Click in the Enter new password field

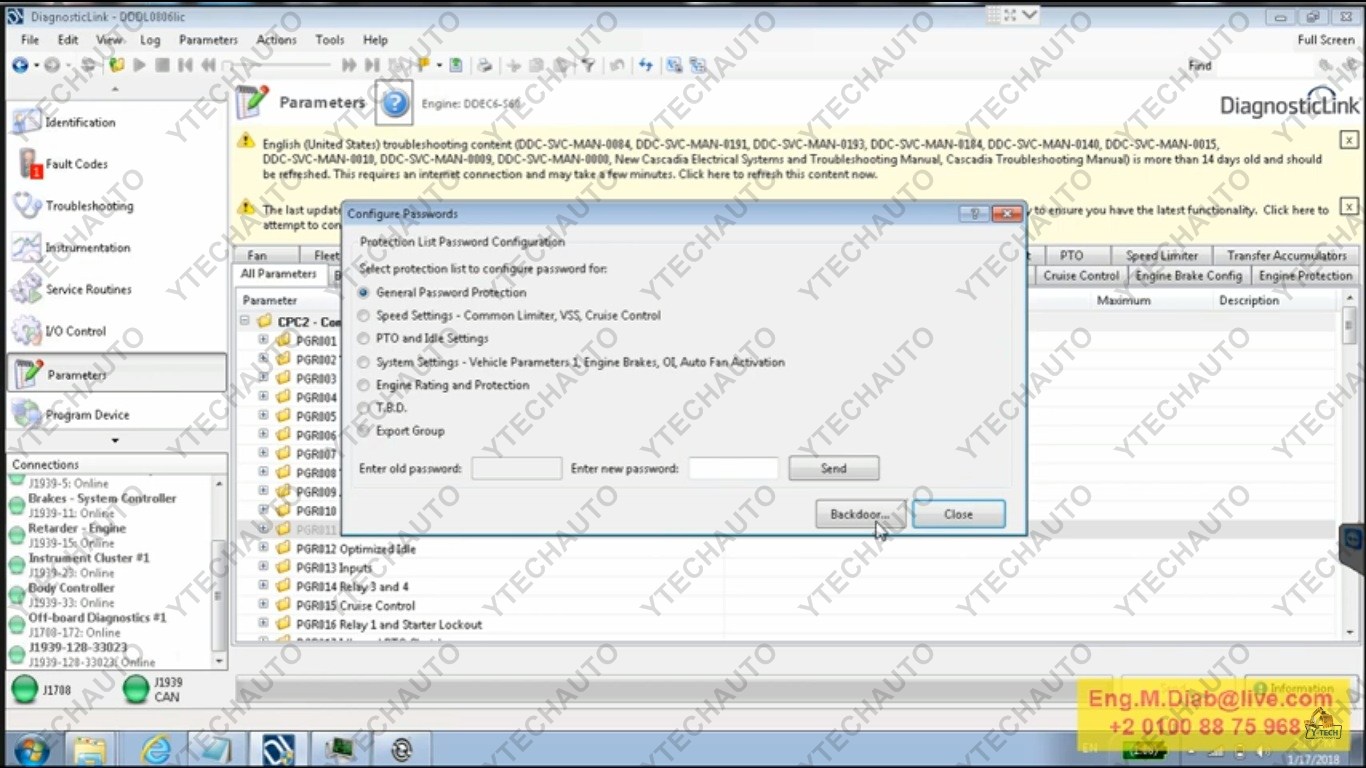click(733, 468)
